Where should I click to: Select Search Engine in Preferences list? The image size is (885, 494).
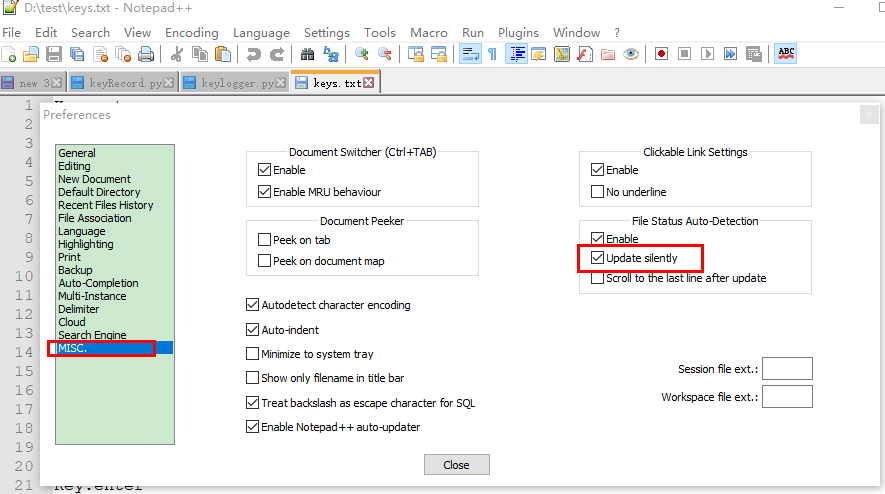pos(92,335)
